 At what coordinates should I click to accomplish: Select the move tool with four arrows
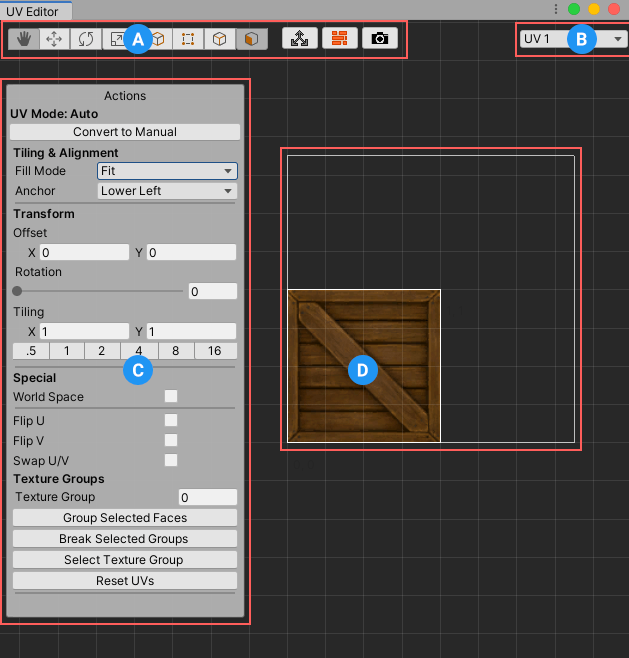coord(55,39)
